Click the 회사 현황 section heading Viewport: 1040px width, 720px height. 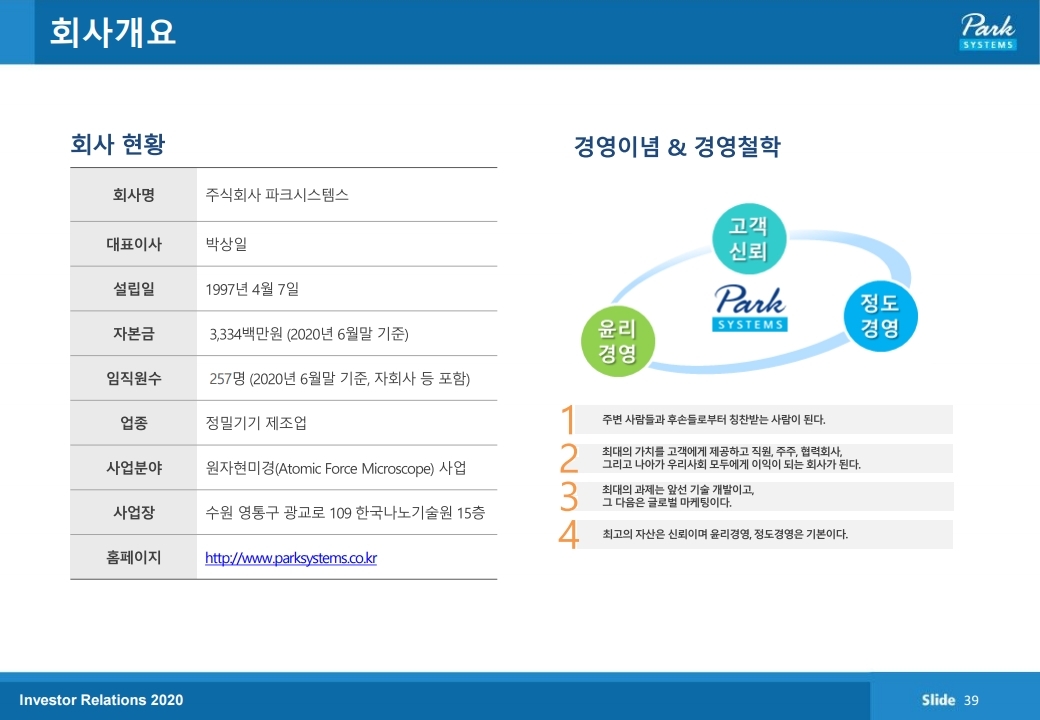(x=117, y=144)
